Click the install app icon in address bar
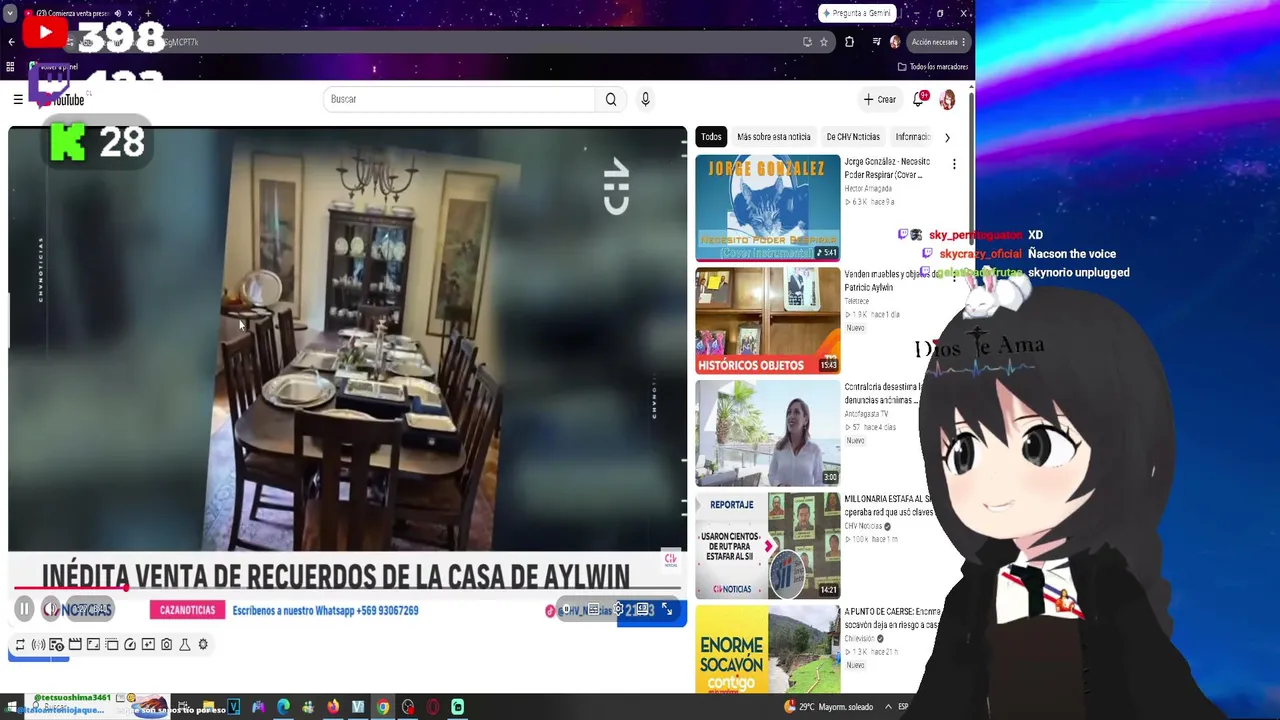Image resolution: width=1280 pixels, height=720 pixels. [x=807, y=42]
